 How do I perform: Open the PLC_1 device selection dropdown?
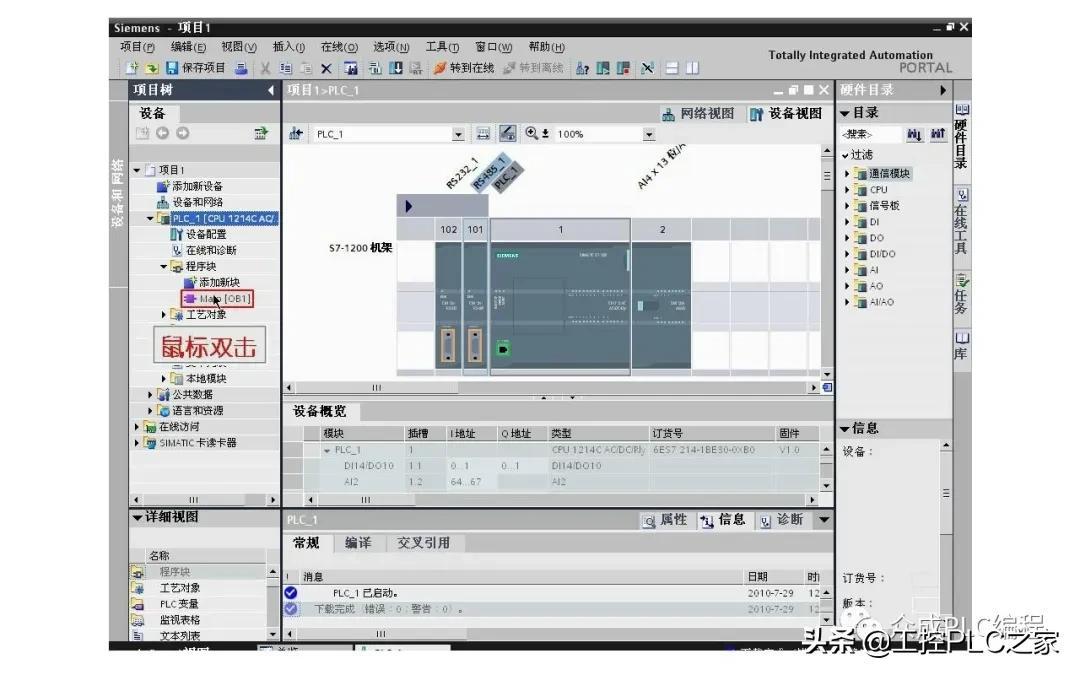[x=458, y=134]
